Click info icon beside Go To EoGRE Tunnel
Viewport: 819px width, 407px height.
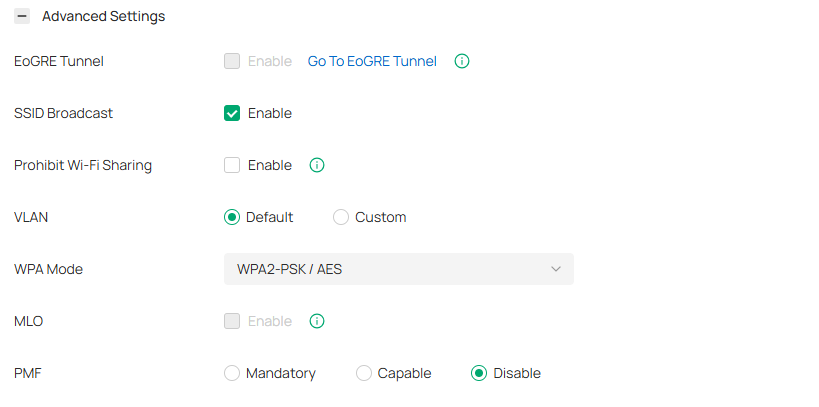[462, 61]
